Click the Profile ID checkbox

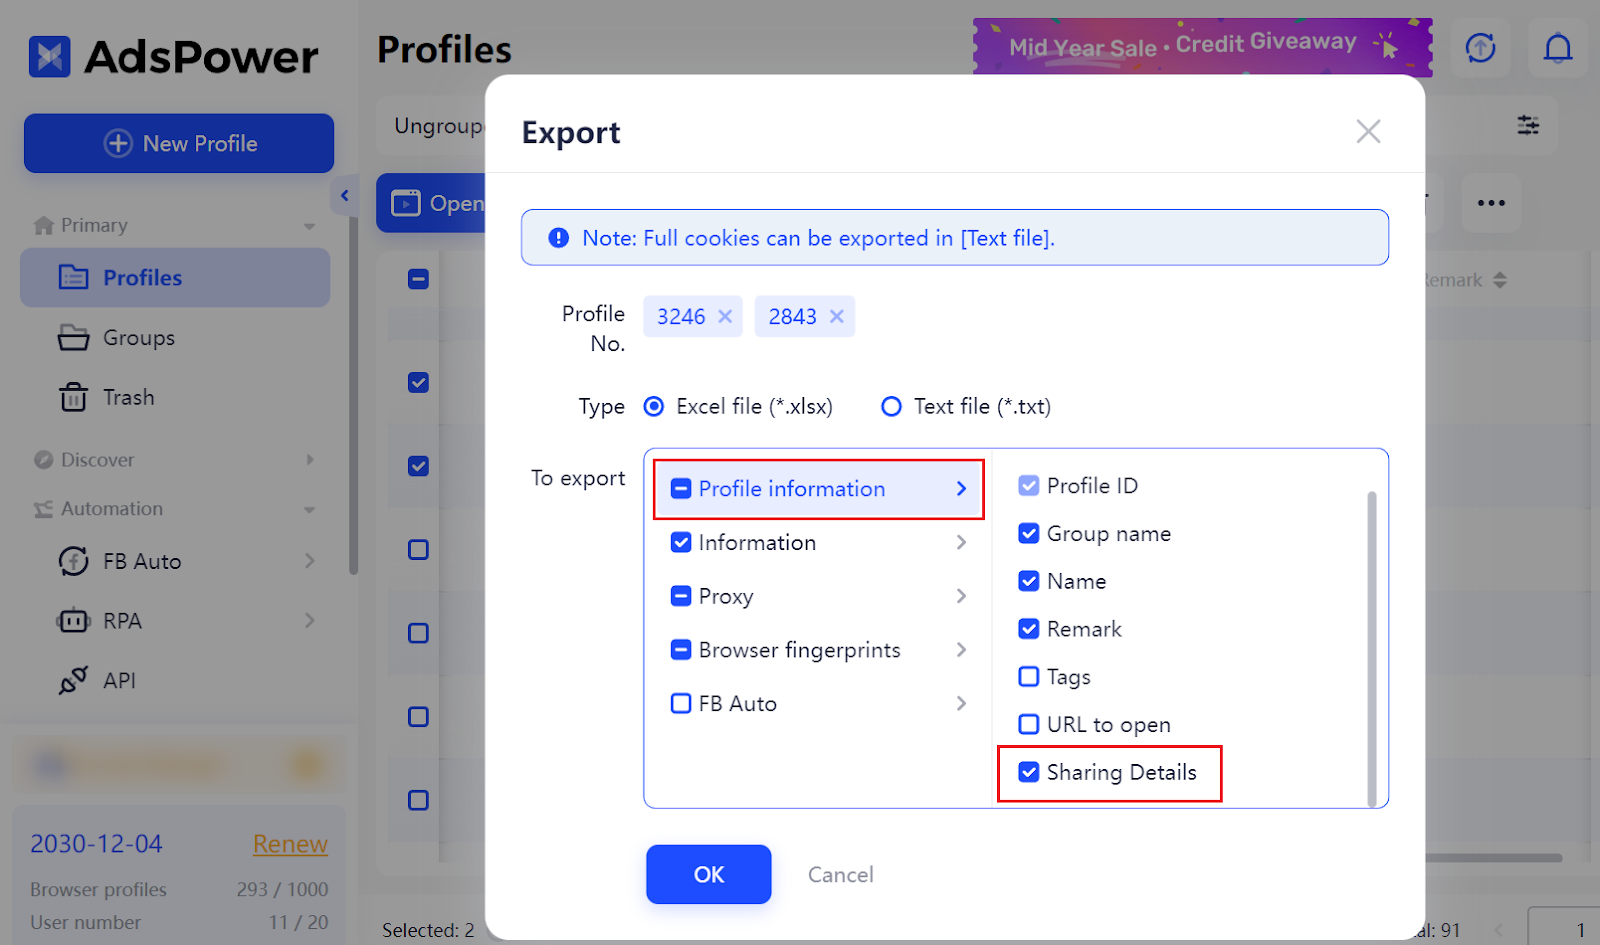click(x=1029, y=486)
